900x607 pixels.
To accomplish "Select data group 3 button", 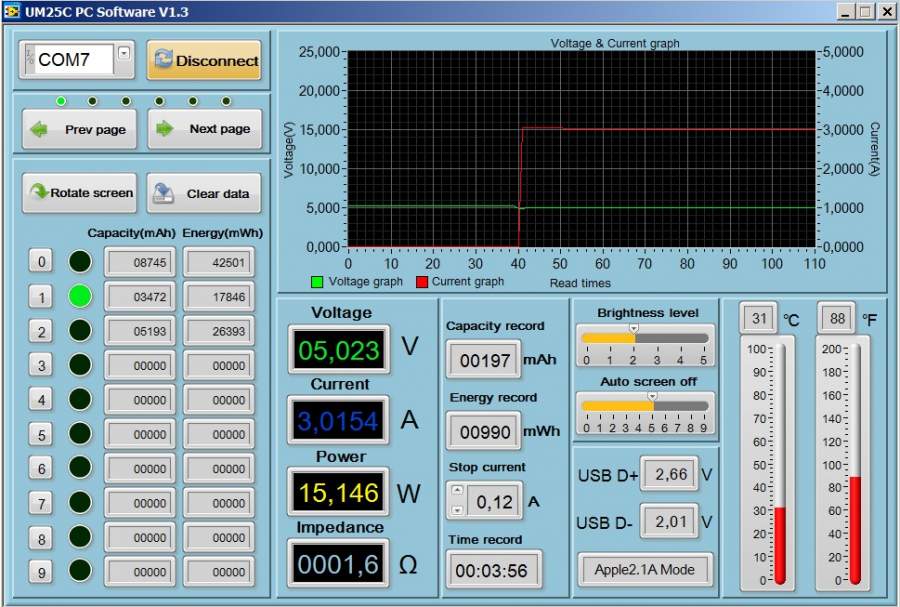I will pos(41,365).
